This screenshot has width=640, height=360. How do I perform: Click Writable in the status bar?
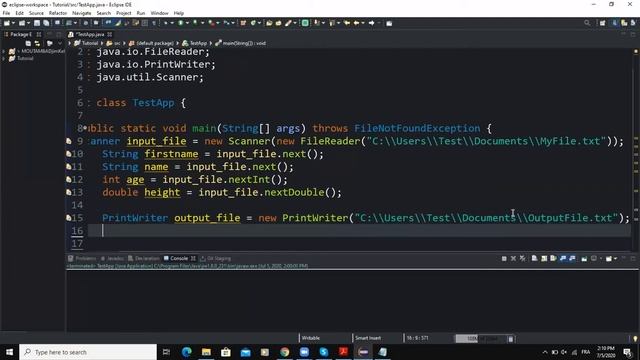point(311,338)
